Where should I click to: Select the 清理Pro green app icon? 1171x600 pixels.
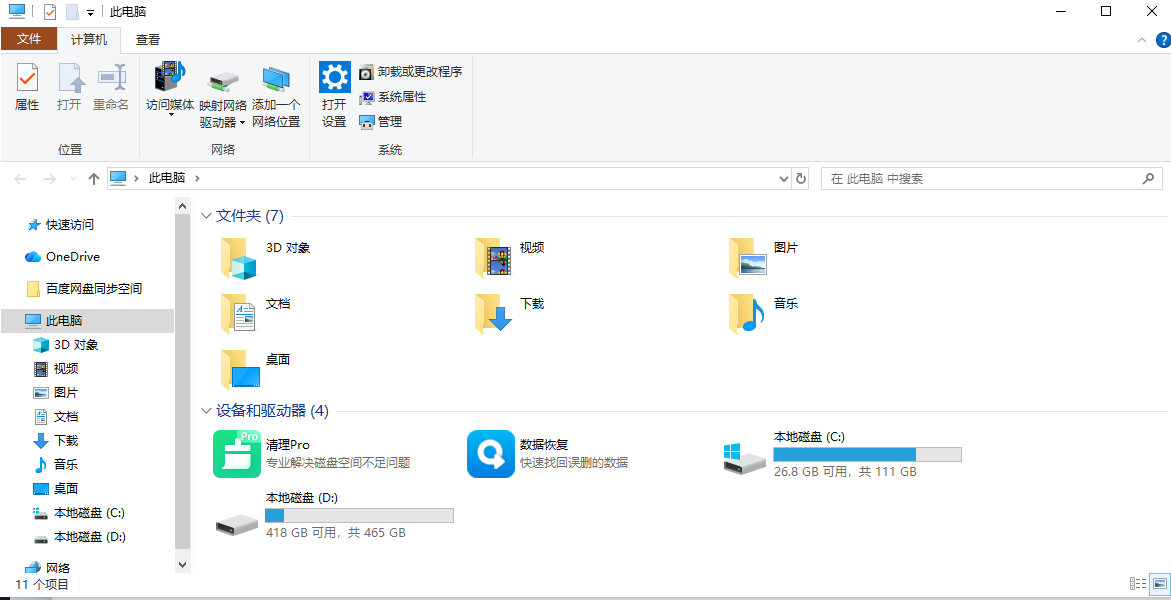pyautogui.click(x=237, y=454)
